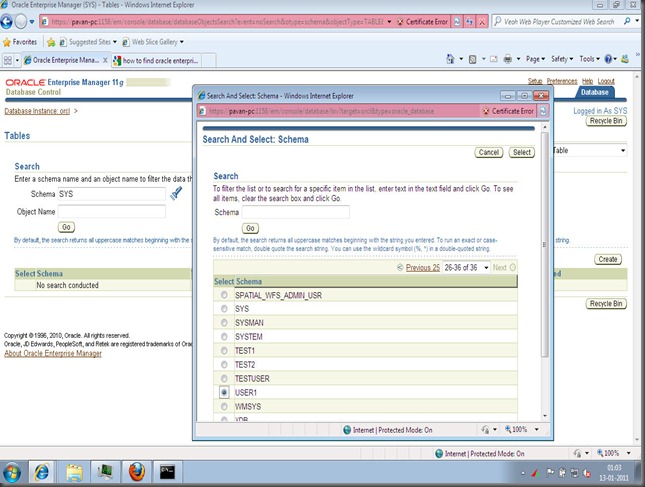The image size is (645, 487).
Task: Click the popup refresh icon beside Certificate Error
Action: point(543,111)
